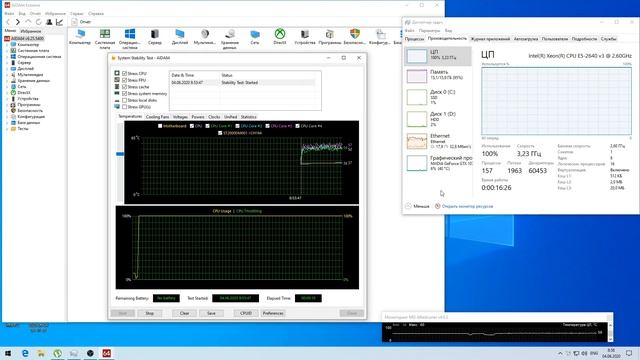The height and width of the screenshot is (360, 640).
Task: Uncheck the Stress CPU checkbox
Action: pyautogui.click(x=124, y=73)
